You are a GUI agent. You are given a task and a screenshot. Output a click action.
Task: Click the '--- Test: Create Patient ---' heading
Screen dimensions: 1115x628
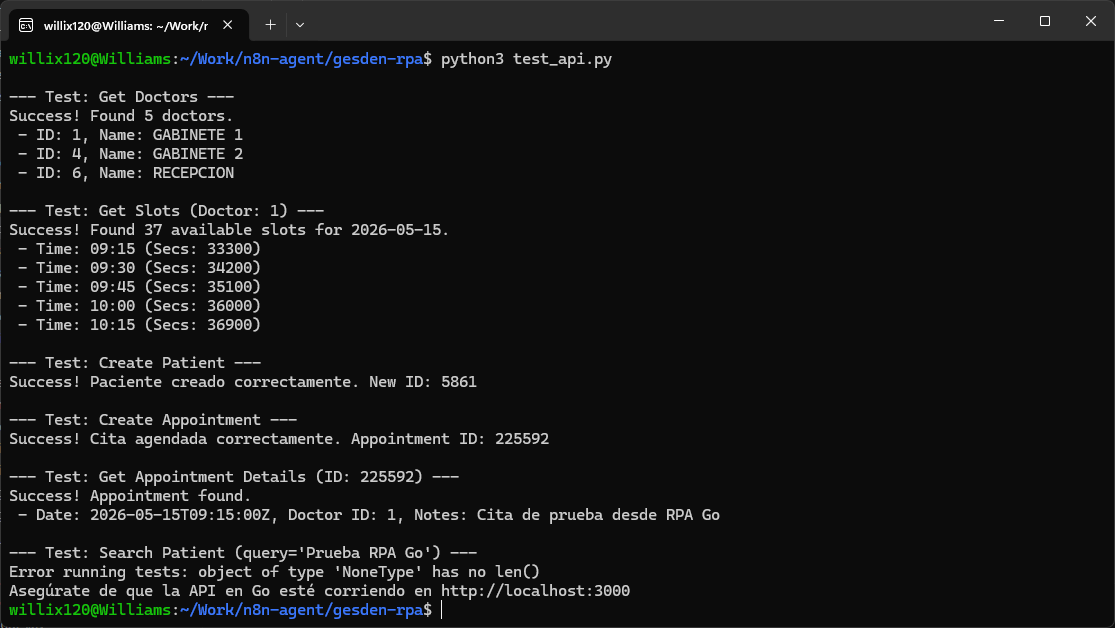coord(135,363)
